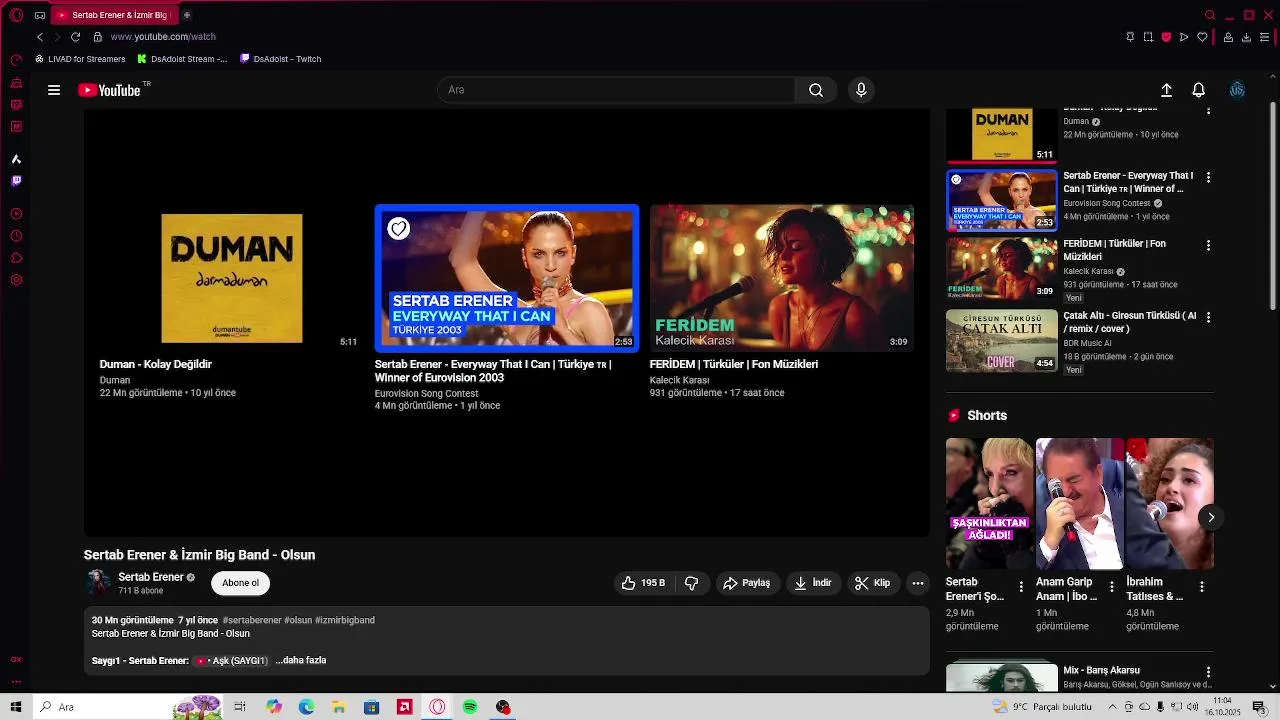Create a clip with Klip button
Image resolution: width=1280 pixels, height=720 pixels.
click(872, 583)
